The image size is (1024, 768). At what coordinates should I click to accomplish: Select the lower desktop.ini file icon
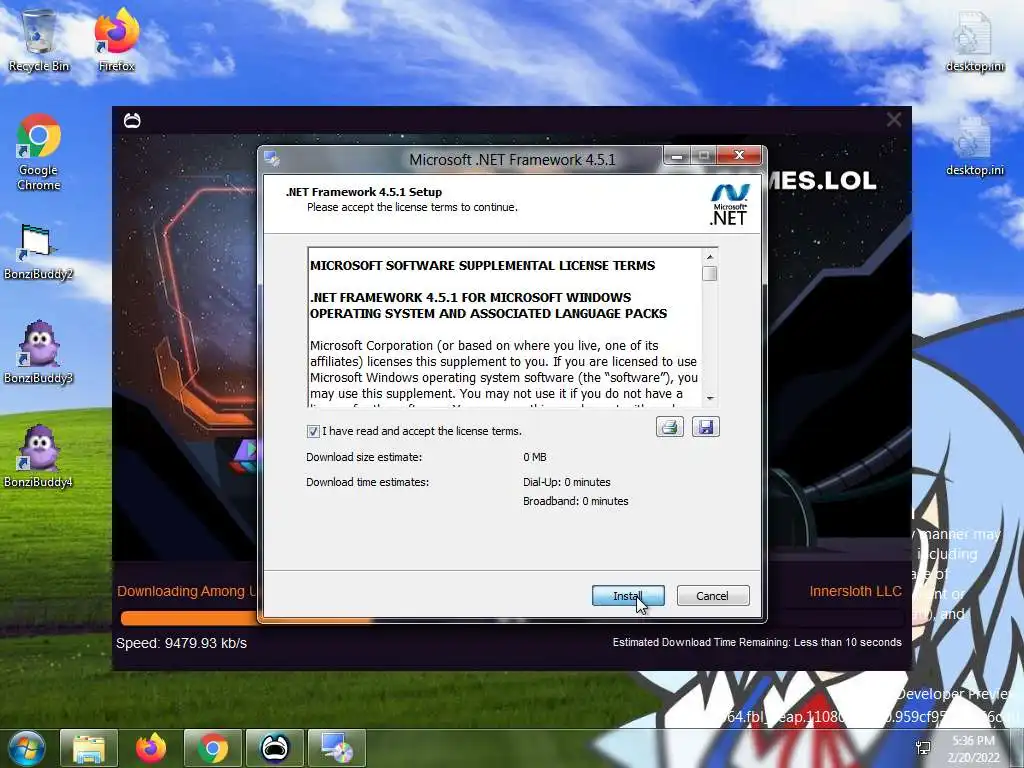(975, 146)
